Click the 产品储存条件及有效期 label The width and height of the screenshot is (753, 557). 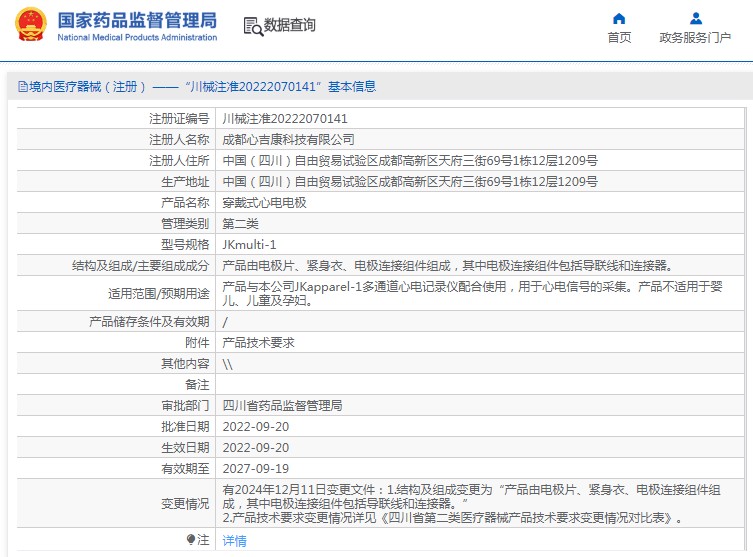(x=149, y=322)
